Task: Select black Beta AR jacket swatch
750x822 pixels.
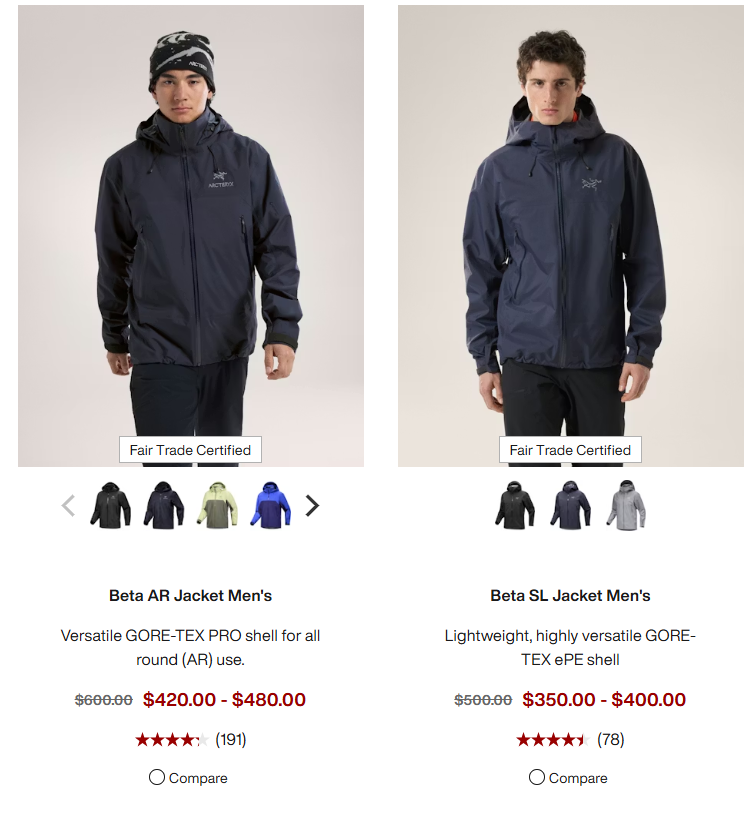Action: [x=110, y=505]
